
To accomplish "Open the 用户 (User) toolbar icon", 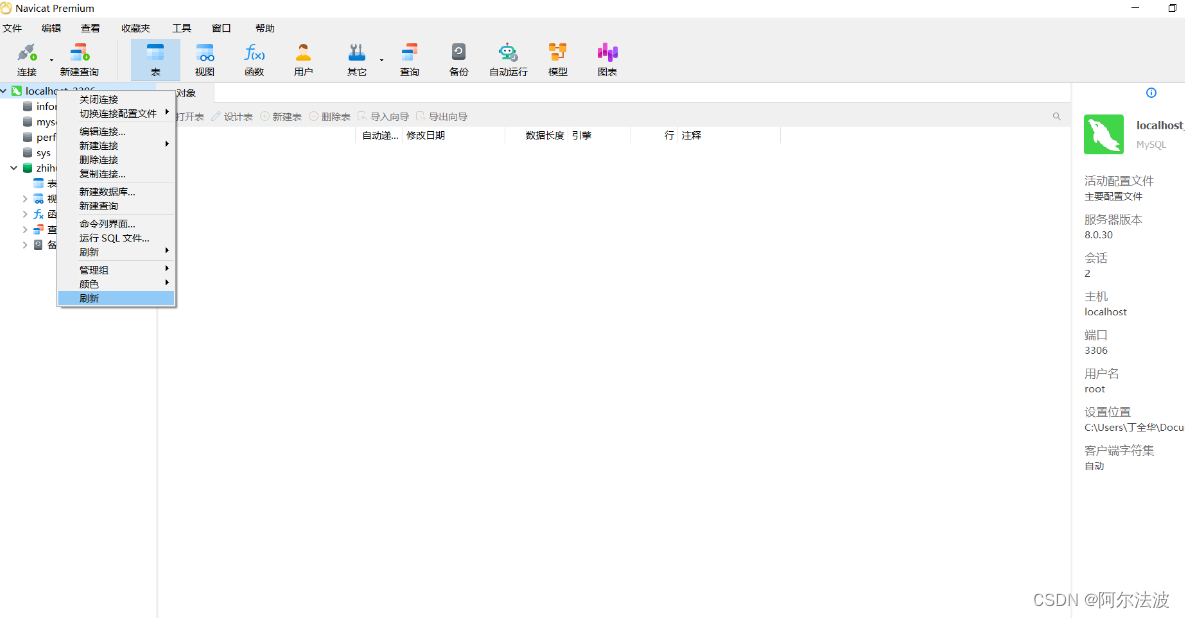I will (x=303, y=53).
